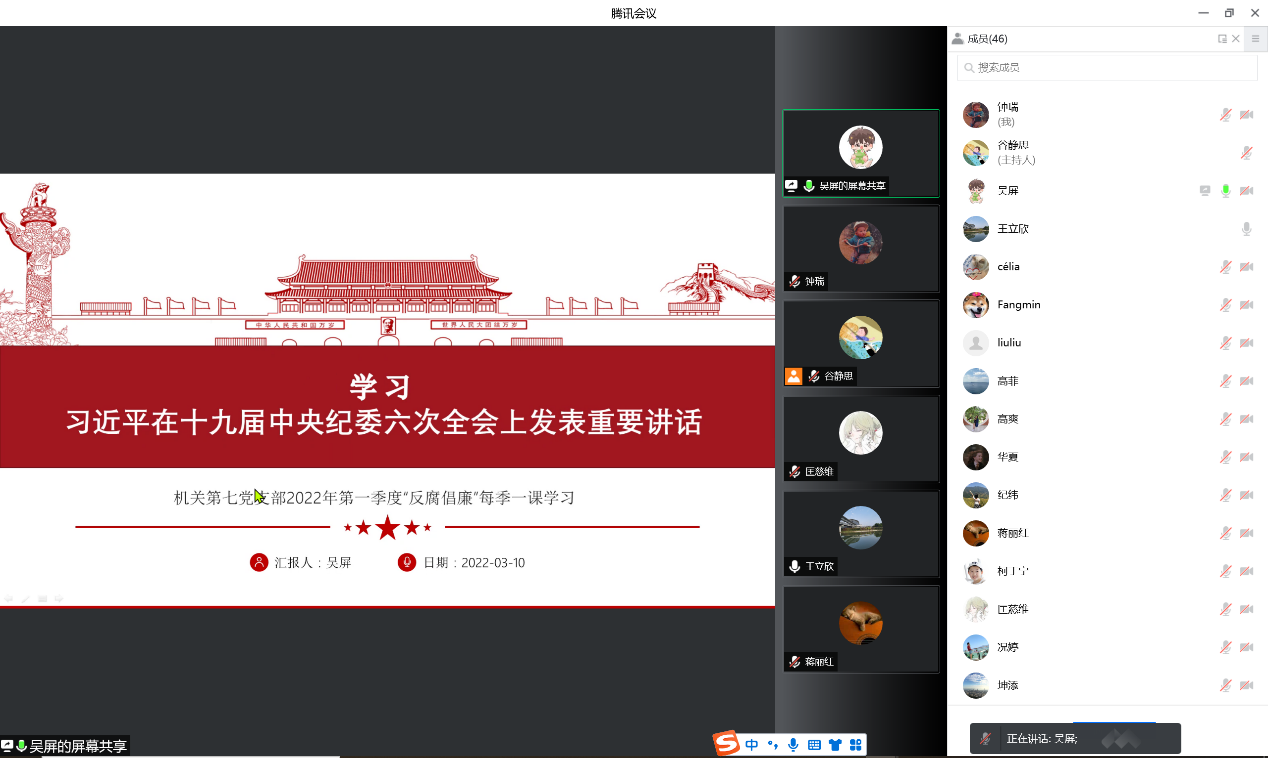Open Sogou voice input tool
The image size is (1268, 758).
pos(793,744)
